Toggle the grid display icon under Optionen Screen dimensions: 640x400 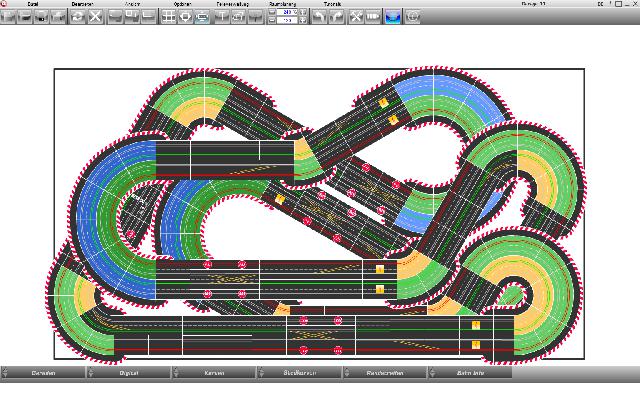pyautogui.click(x=169, y=18)
